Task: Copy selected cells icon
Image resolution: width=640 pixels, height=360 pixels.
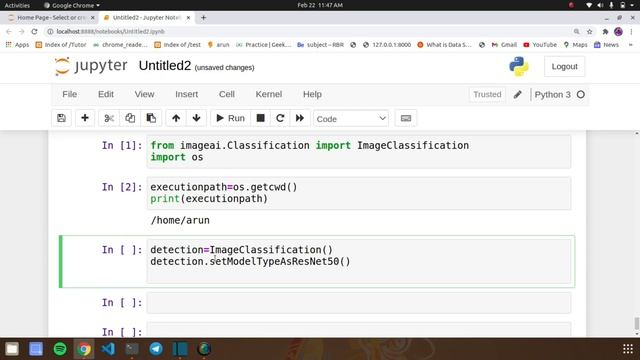Action: coord(130,118)
